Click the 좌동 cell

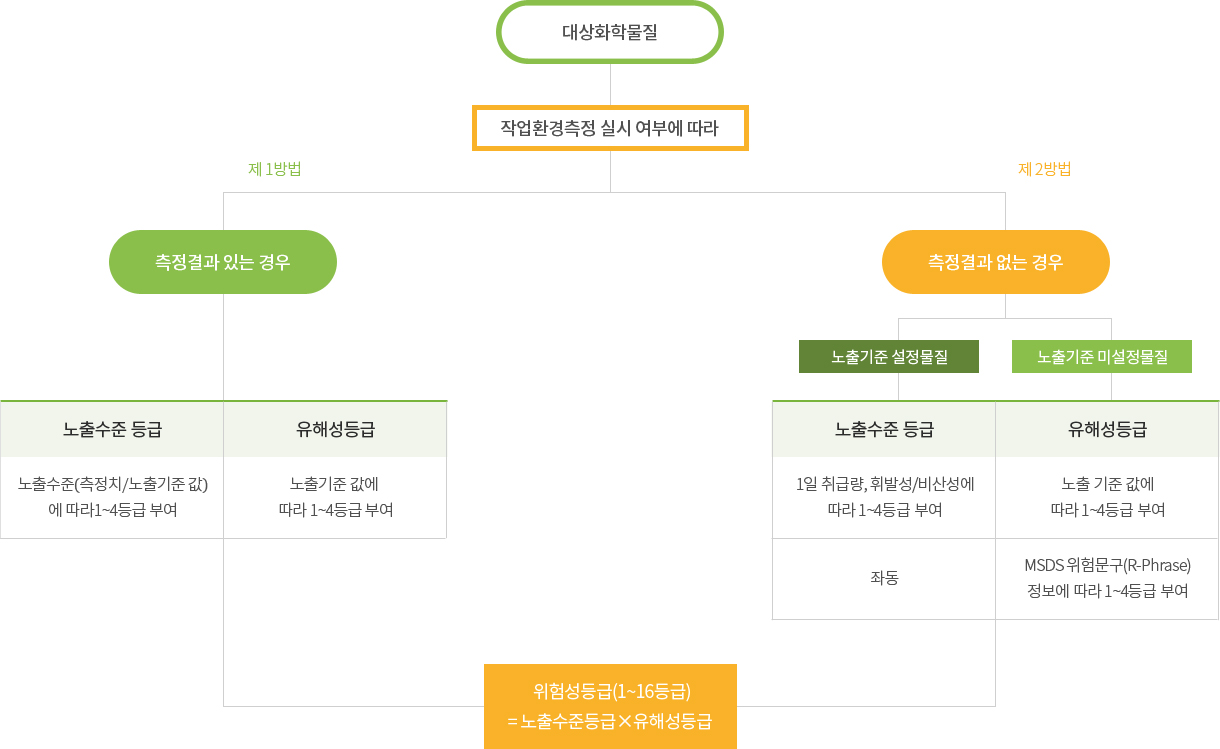[884, 578]
